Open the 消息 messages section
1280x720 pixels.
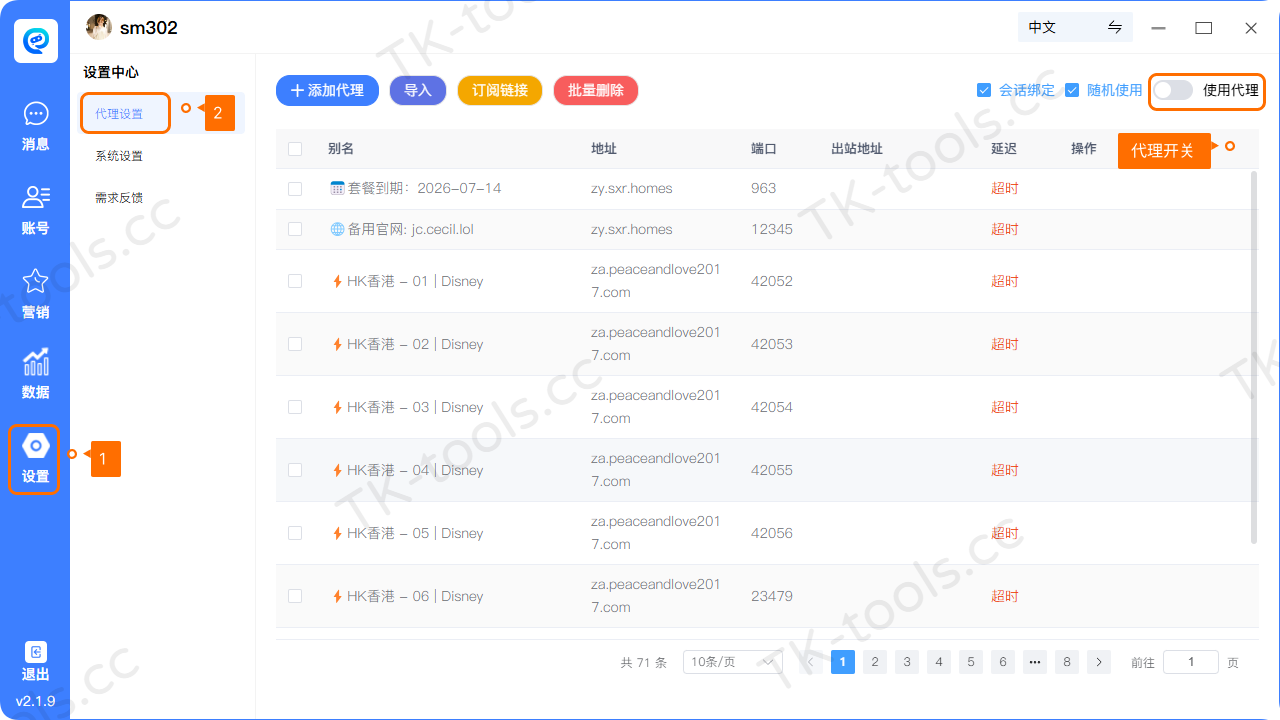[x=35, y=127]
